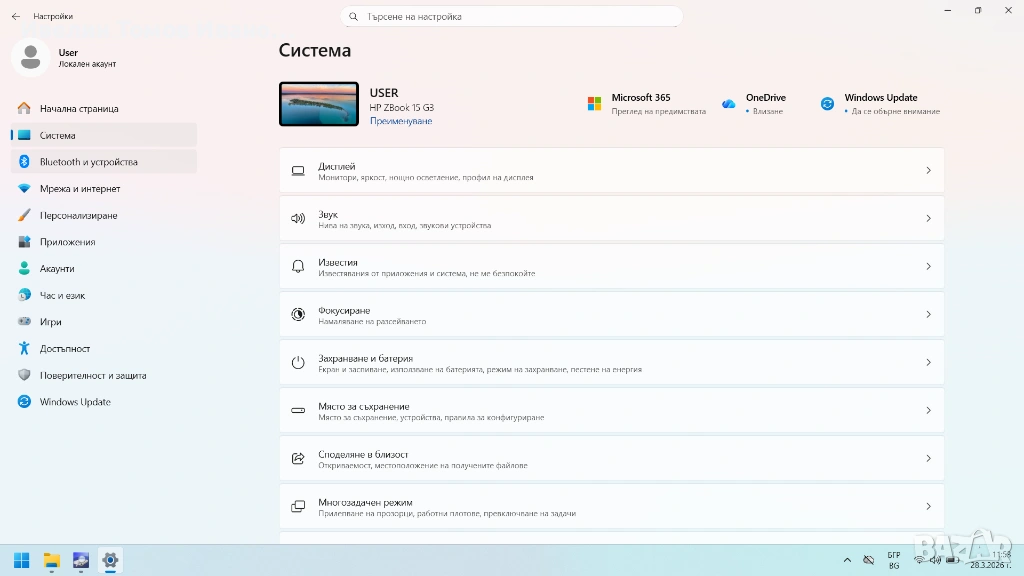Image resolution: width=1024 pixels, height=576 pixels.
Task: Show hidden system tray icons
Action: tap(847, 560)
